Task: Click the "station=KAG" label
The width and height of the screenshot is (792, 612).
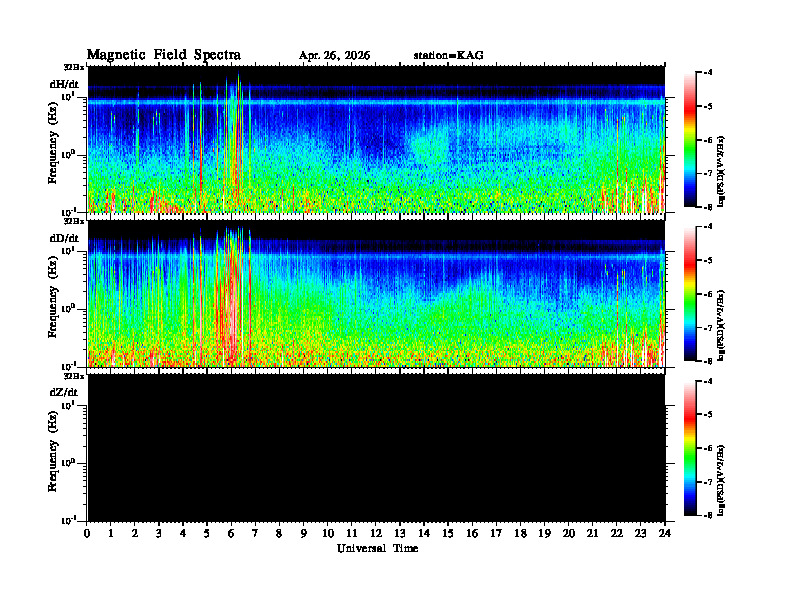Action: tap(449, 56)
